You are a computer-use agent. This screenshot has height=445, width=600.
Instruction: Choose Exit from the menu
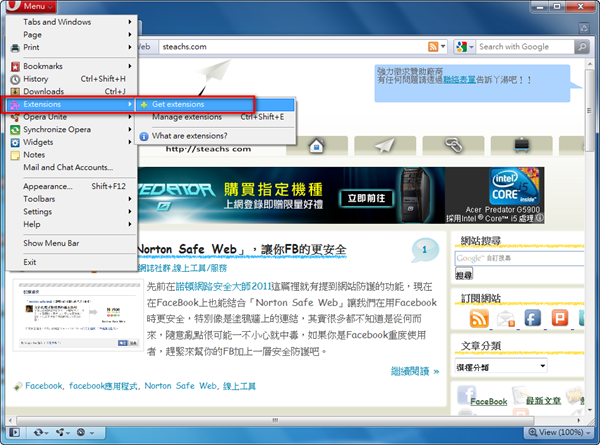pyautogui.click(x=72, y=262)
